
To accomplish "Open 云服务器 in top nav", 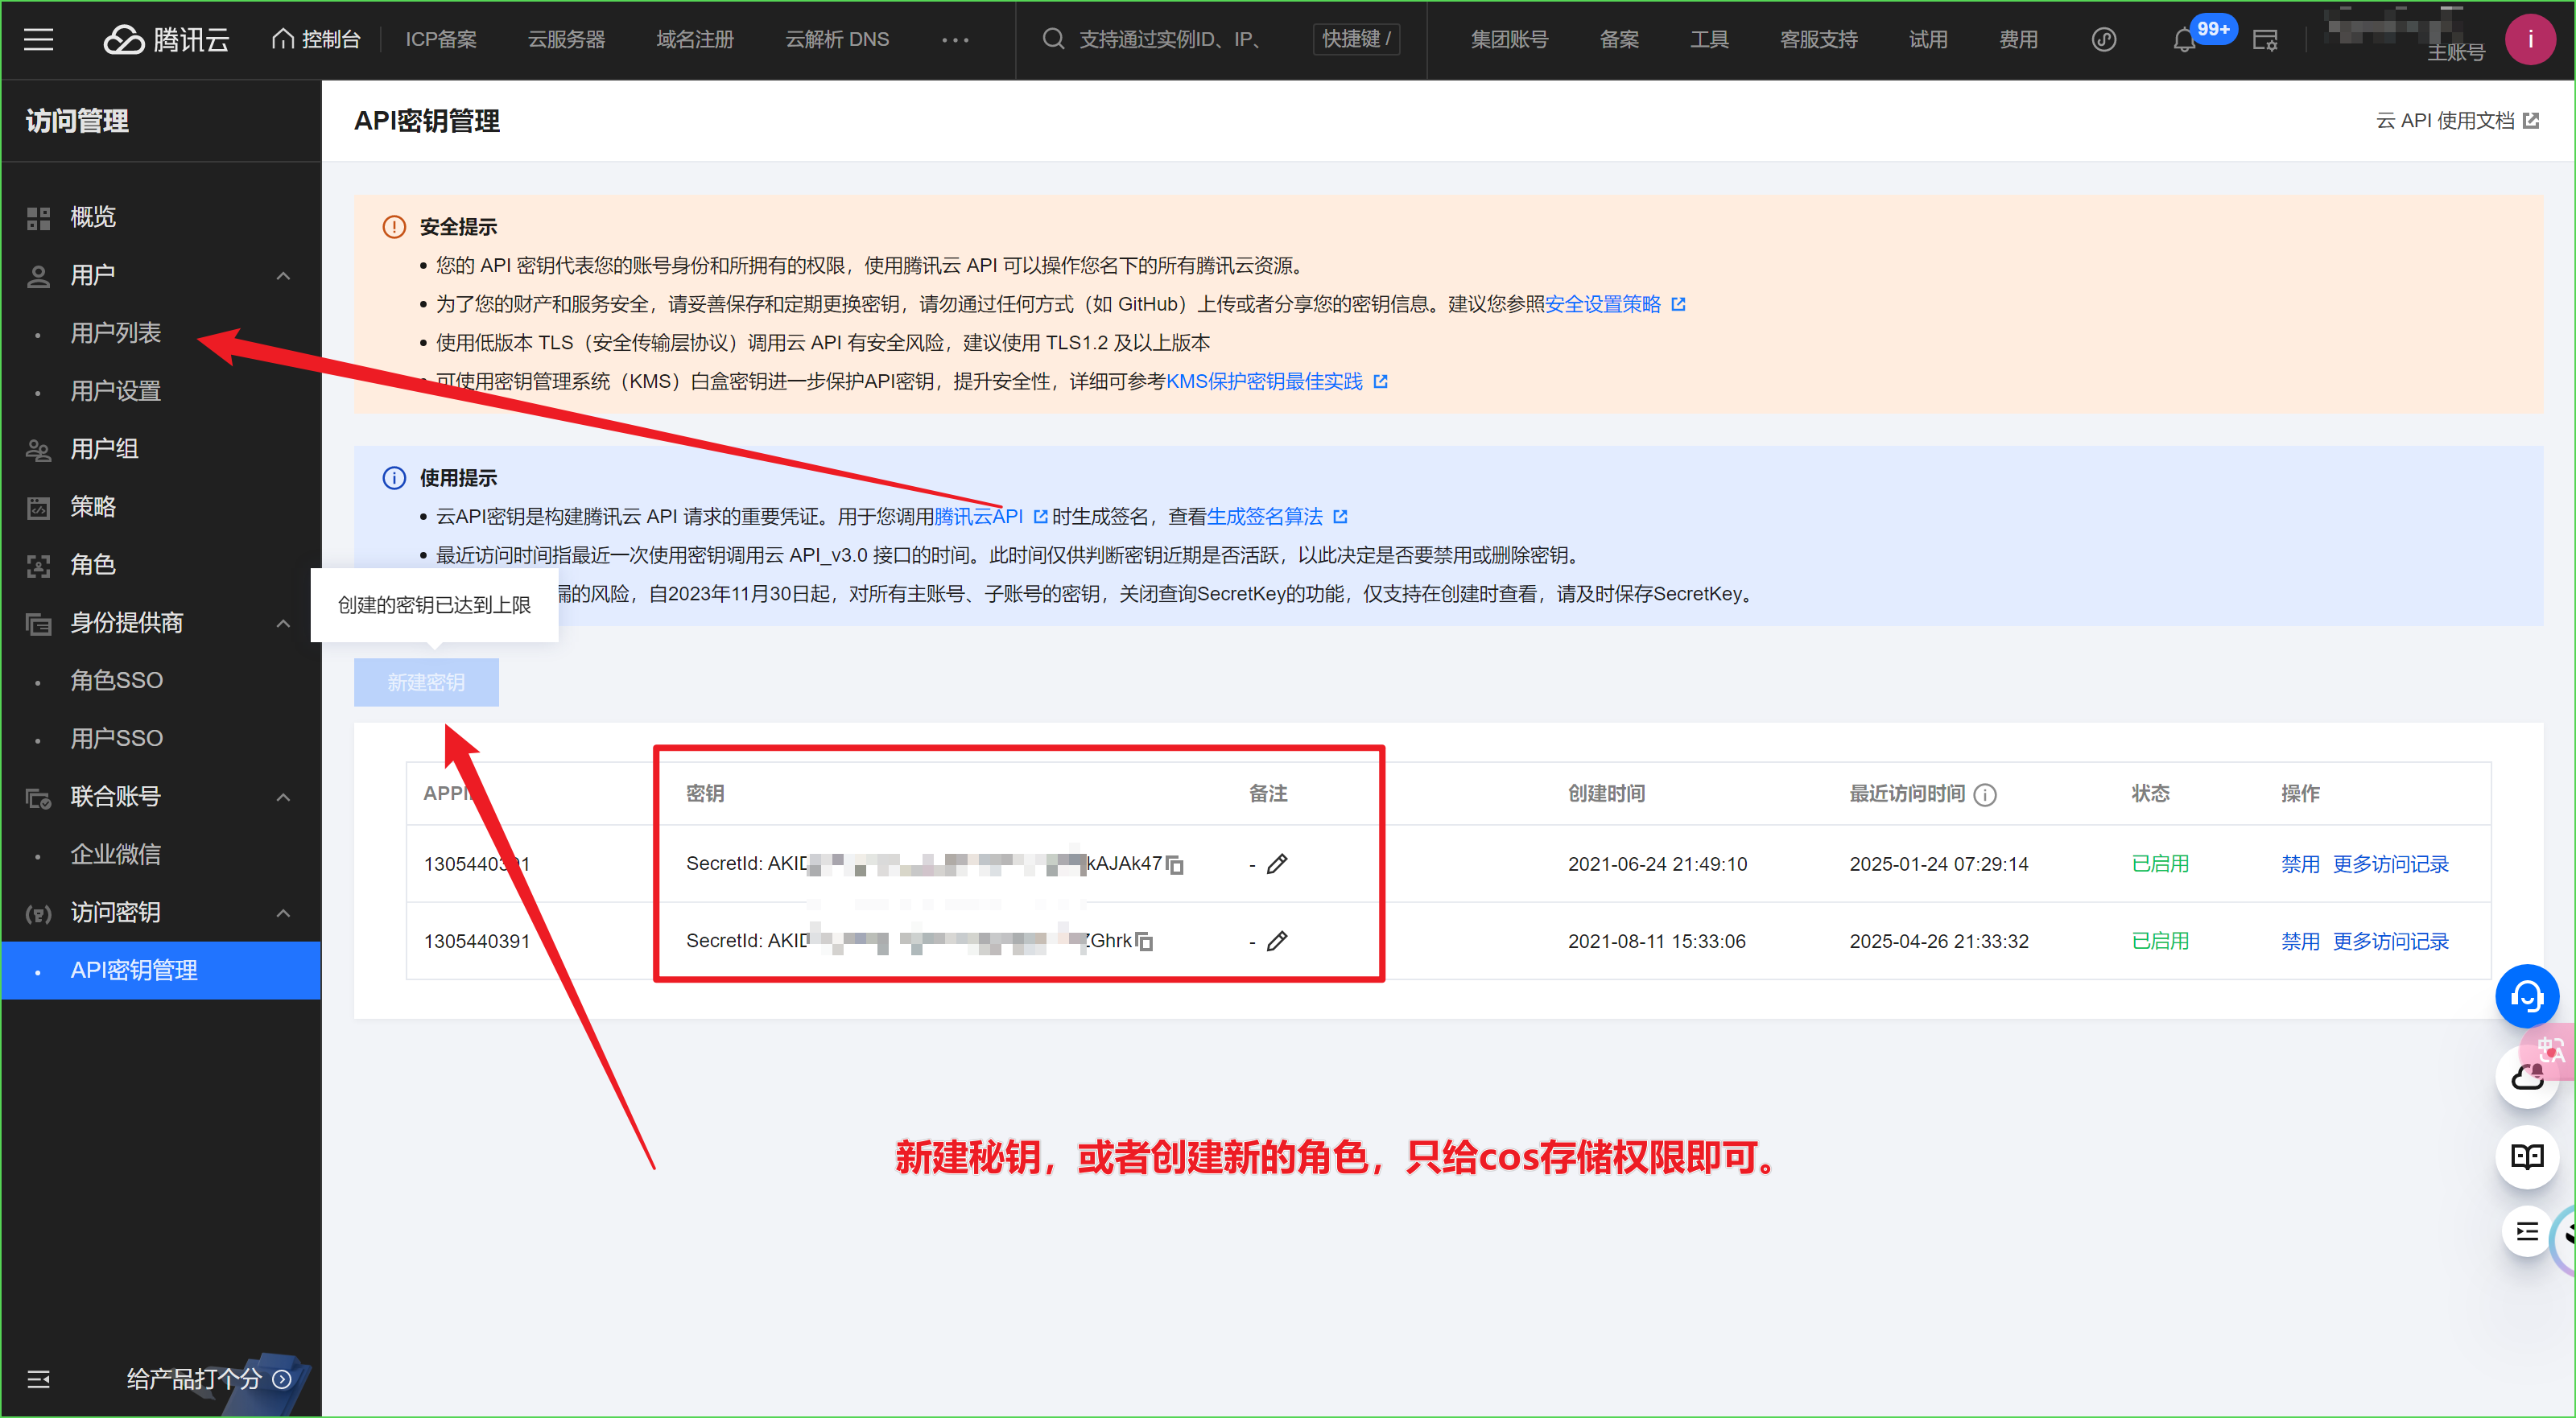I will tap(566, 39).
